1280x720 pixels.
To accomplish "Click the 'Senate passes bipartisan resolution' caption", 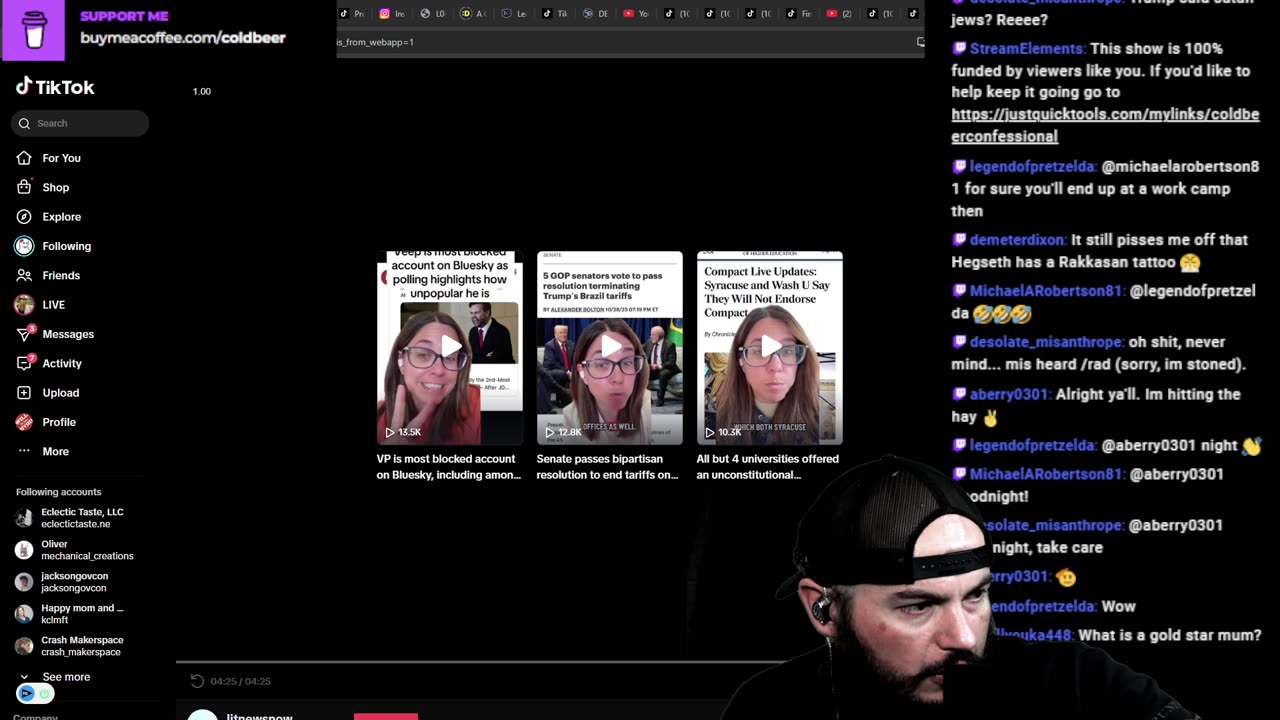I will pyautogui.click(x=608, y=467).
